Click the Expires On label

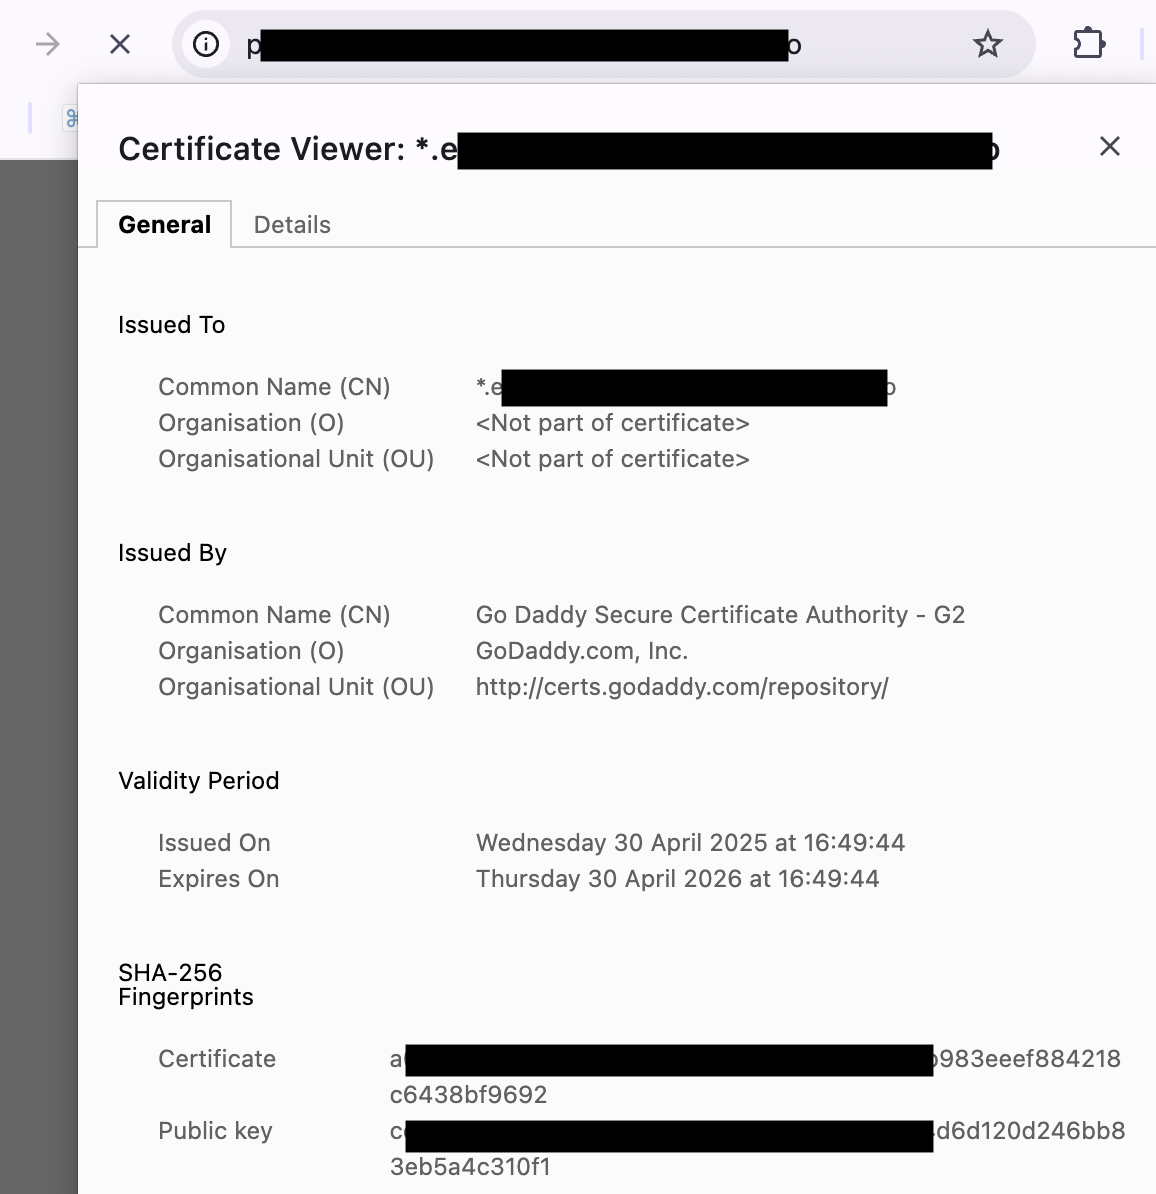[219, 879]
